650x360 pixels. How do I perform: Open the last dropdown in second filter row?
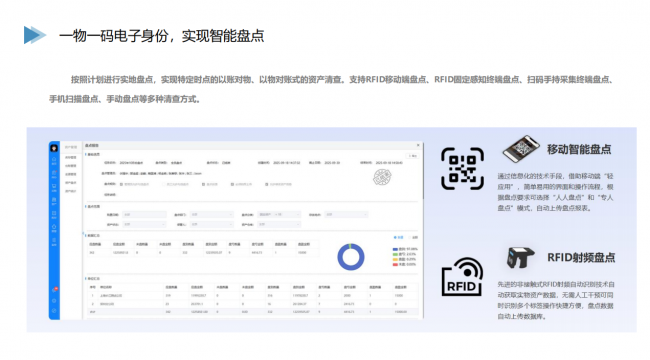(279, 224)
